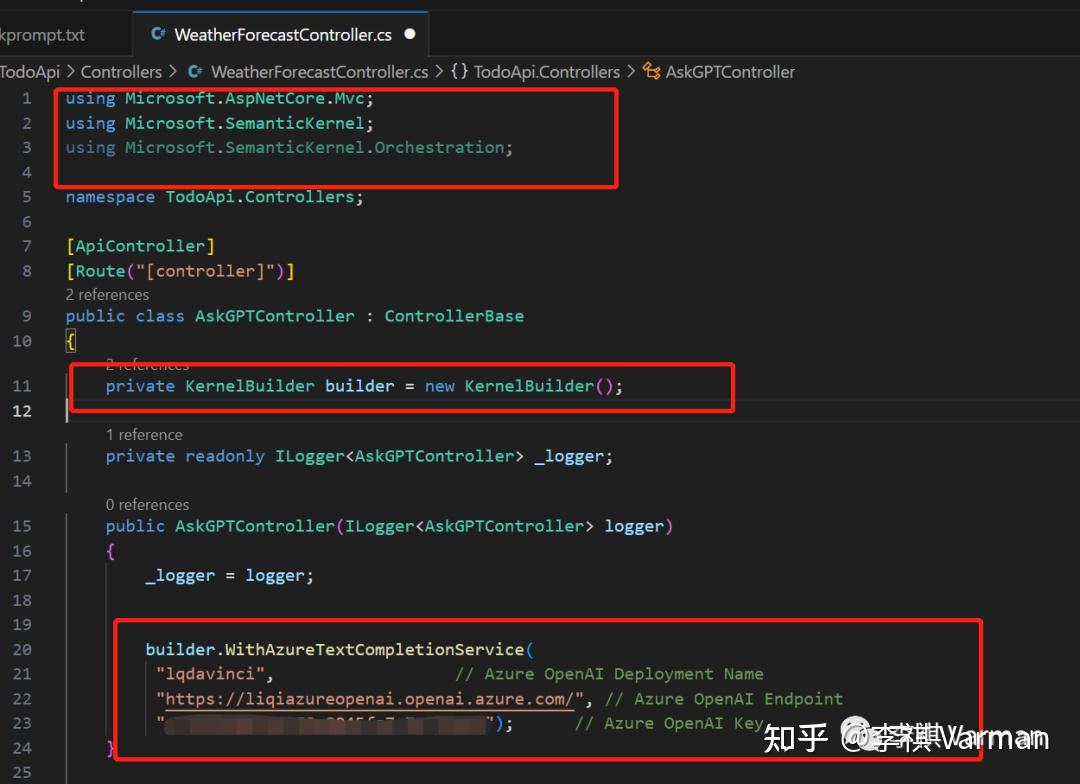
Task: Click the [ApiController] attribute
Action: click(x=141, y=246)
